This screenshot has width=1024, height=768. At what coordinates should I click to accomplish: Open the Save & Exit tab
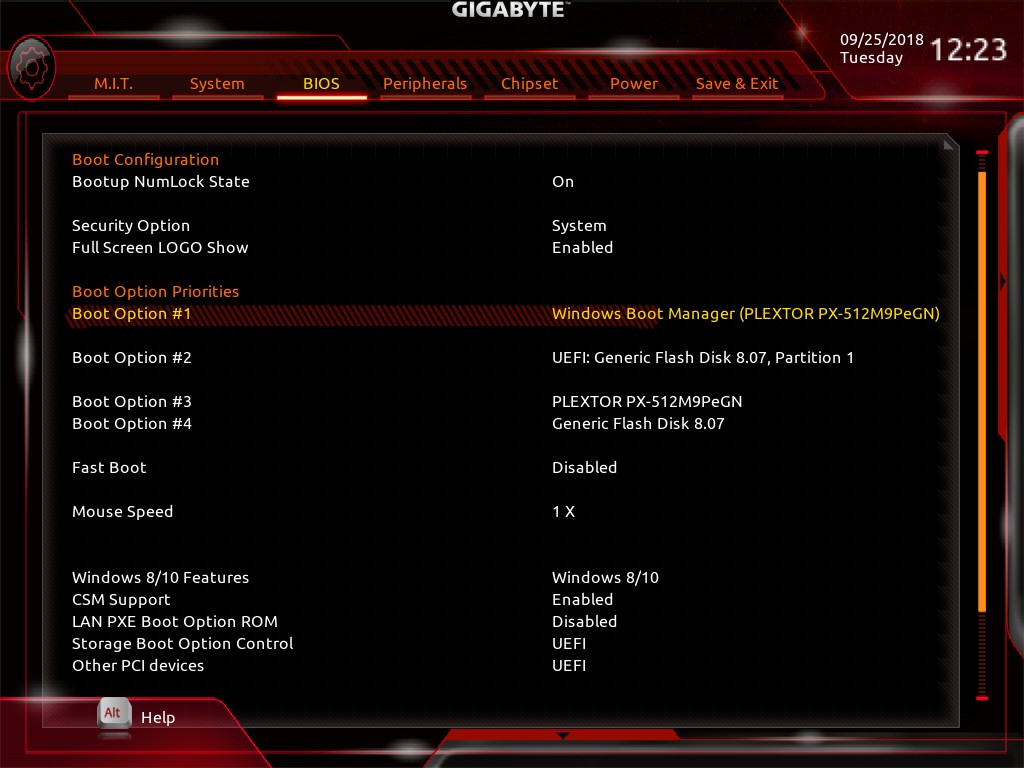(x=737, y=84)
